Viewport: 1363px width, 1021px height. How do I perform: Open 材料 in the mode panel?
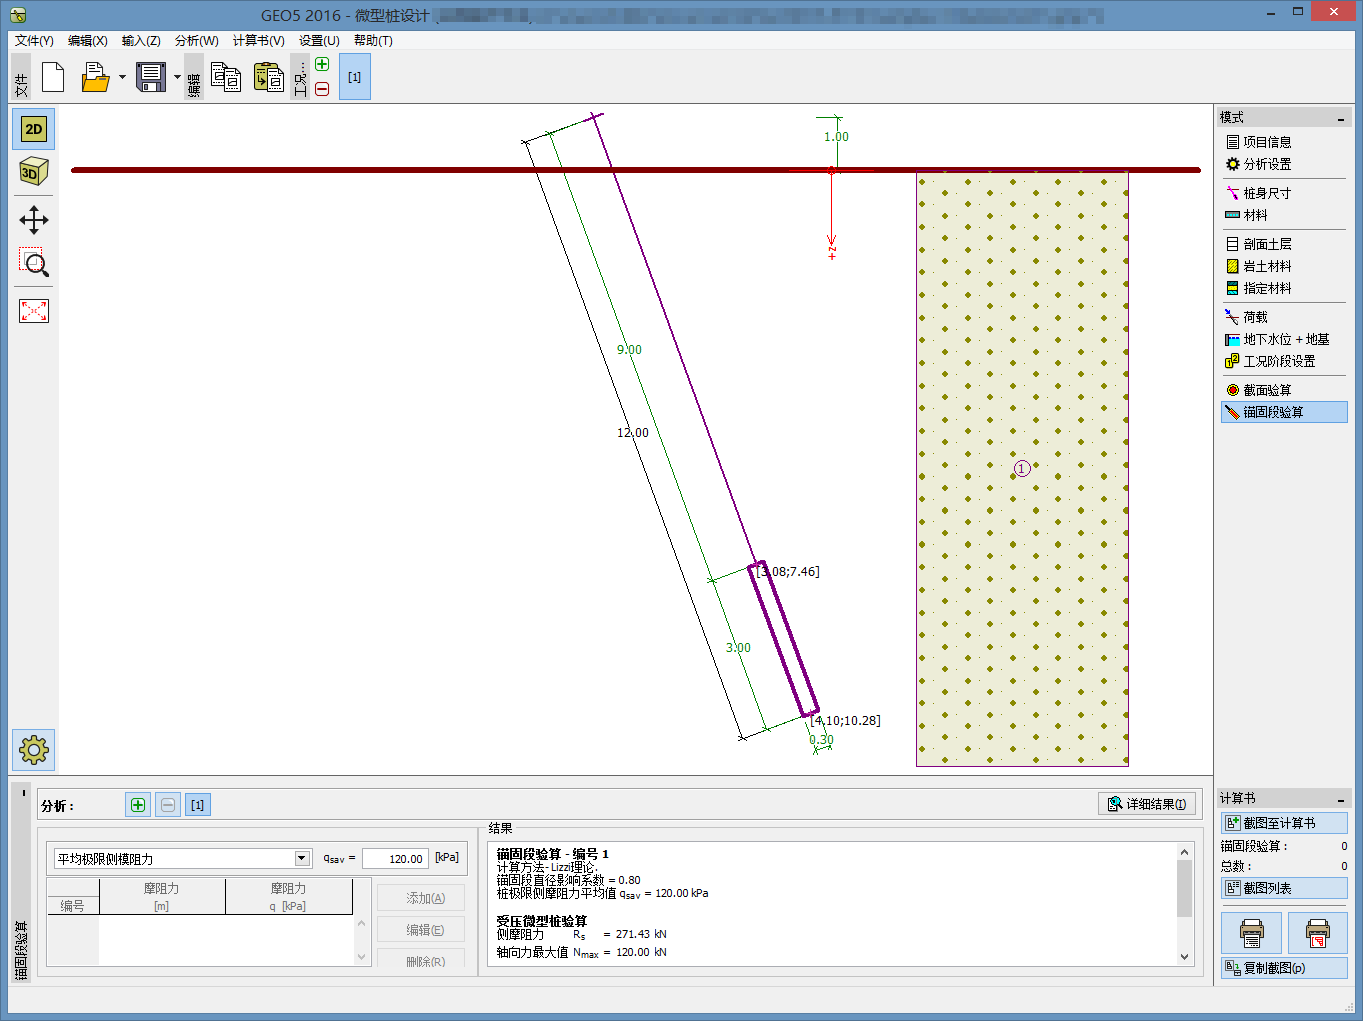click(x=1284, y=215)
